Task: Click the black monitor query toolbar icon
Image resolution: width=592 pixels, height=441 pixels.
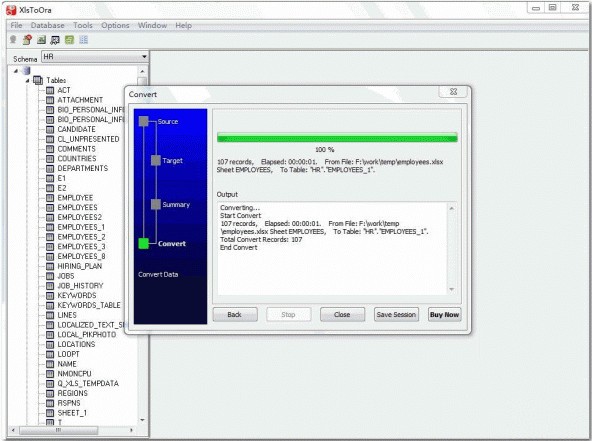Action: [x=55, y=40]
